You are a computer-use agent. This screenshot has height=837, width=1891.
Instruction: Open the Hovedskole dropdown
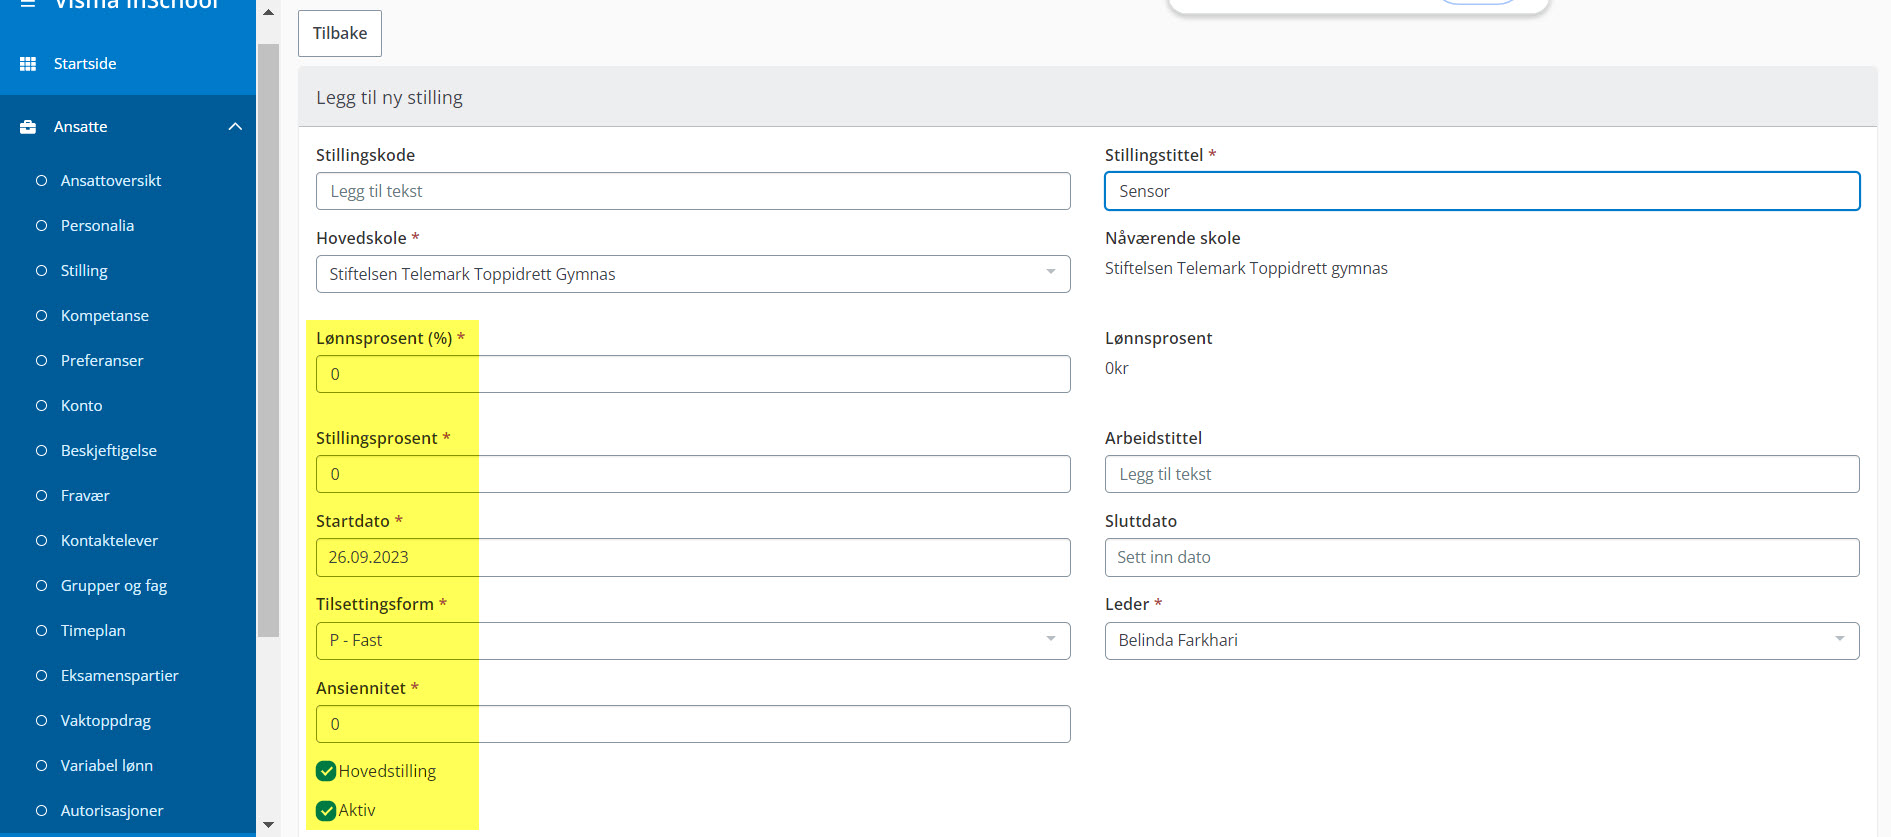pos(693,274)
